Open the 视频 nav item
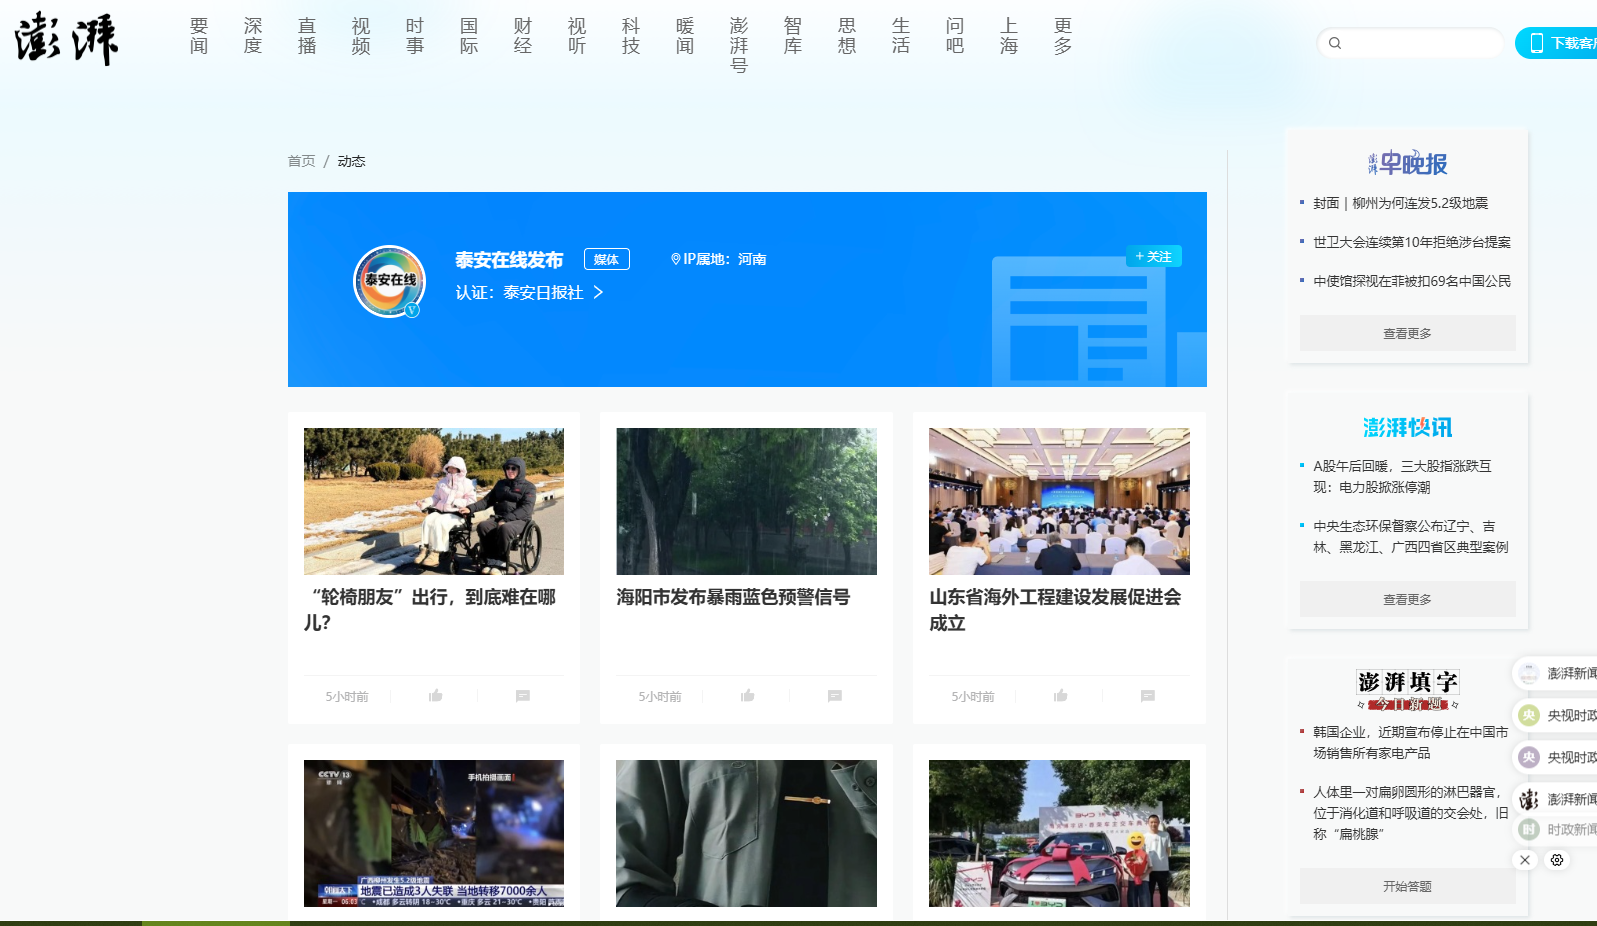Viewport: 1597px width, 926px height. point(361,36)
